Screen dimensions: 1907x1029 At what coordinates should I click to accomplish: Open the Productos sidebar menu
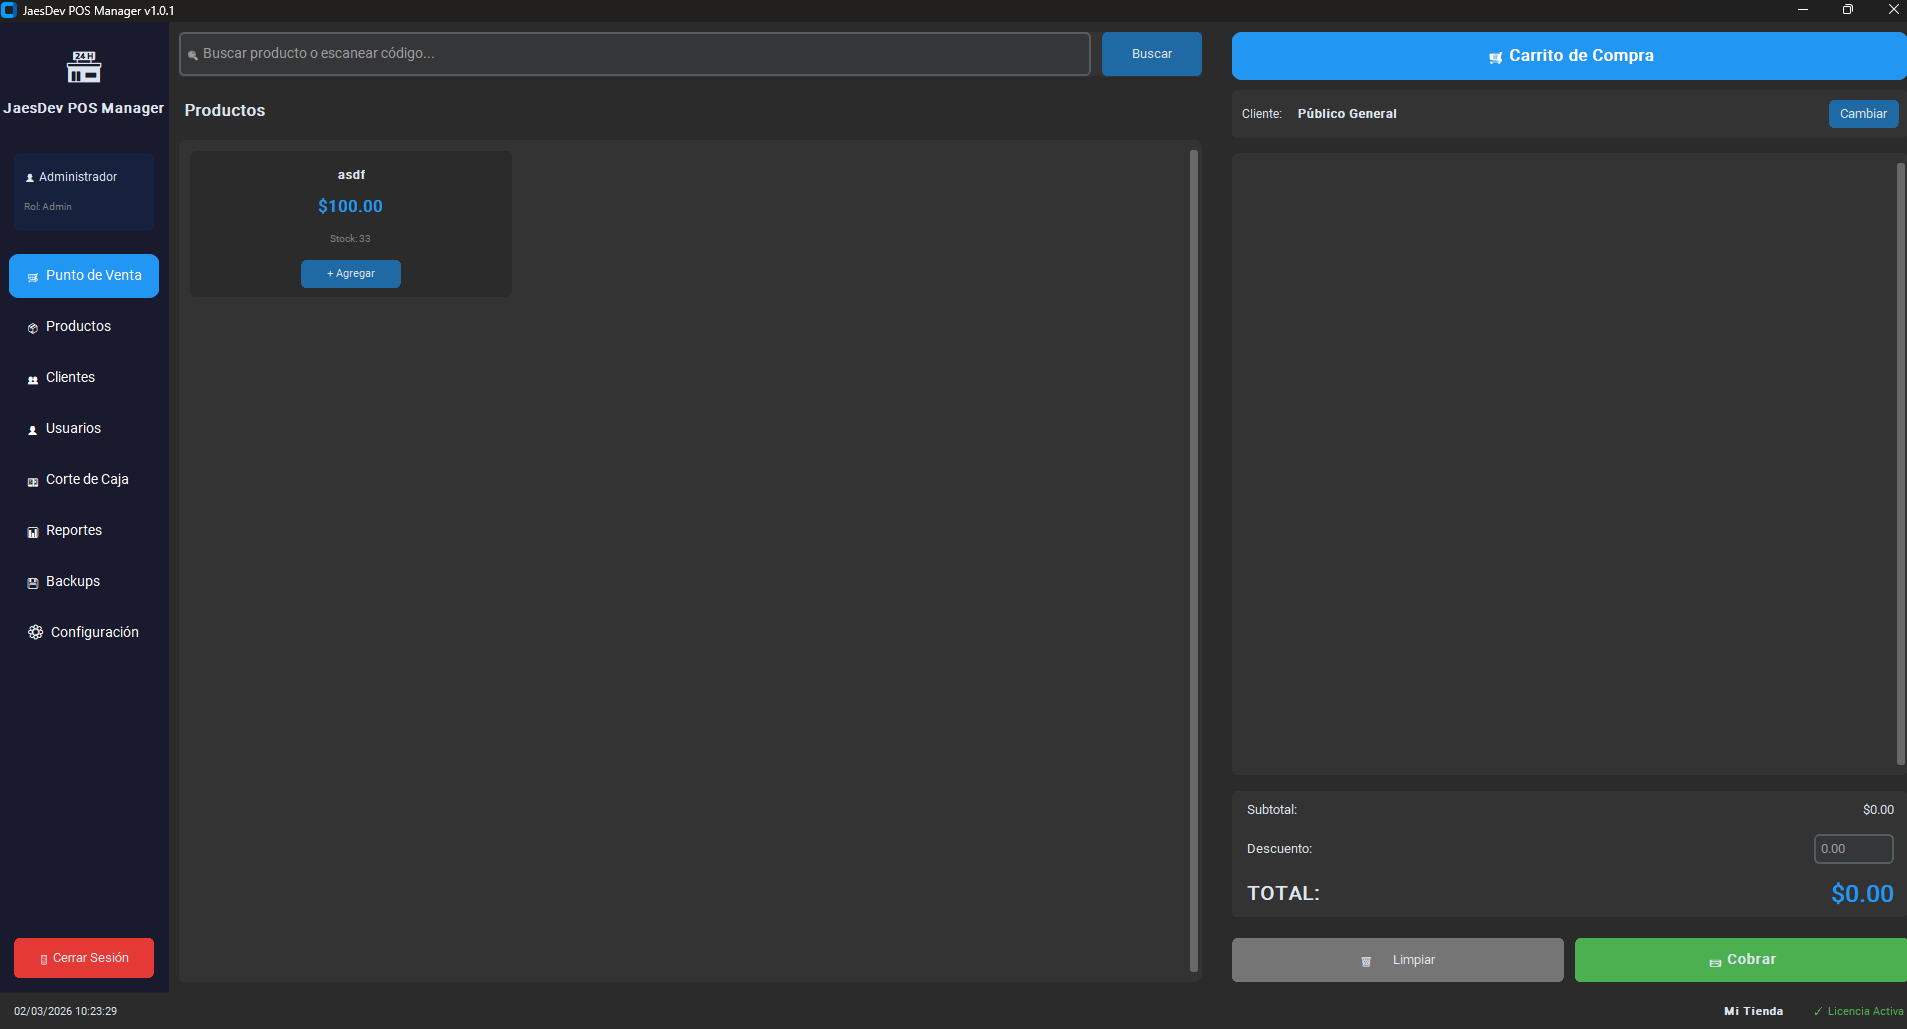[84, 327]
